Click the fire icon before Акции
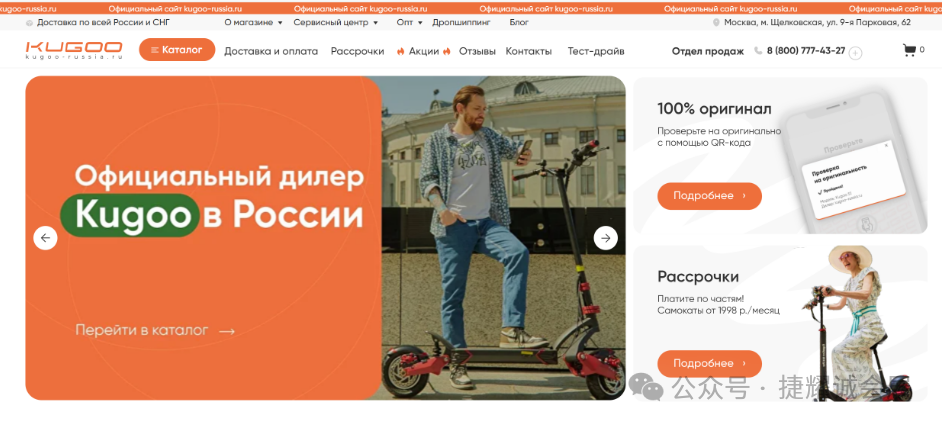The image size is (942, 426). coord(400,52)
